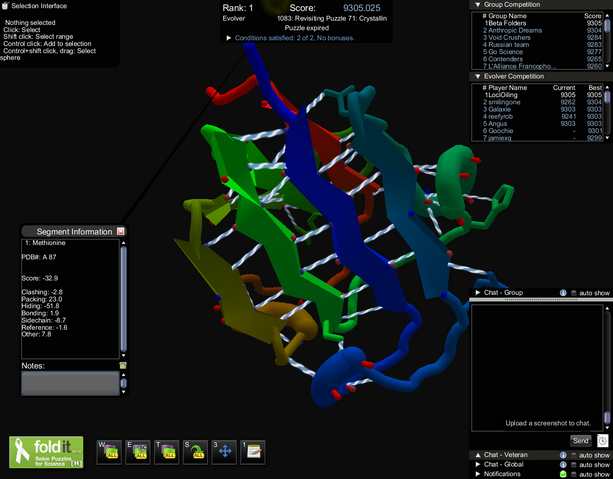This screenshot has width=613, height=479.
Task: Click the Chat - Veteran label
Action: coord(505,455)
